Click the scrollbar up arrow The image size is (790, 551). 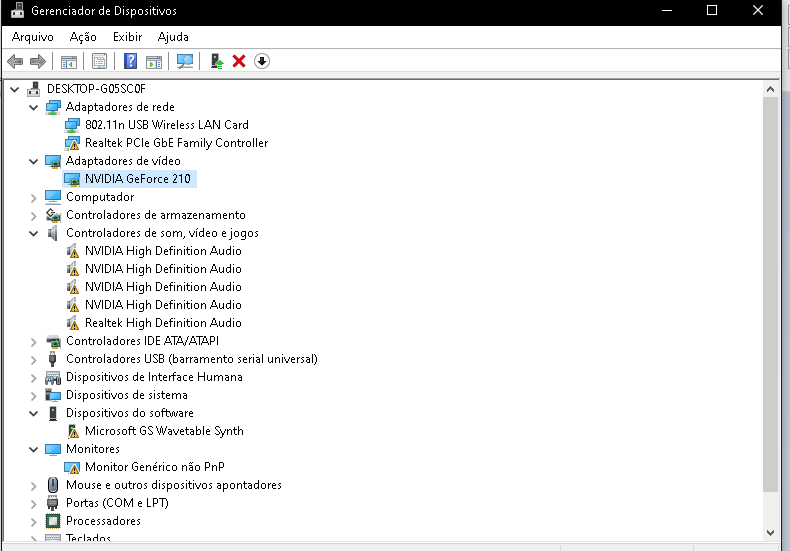click(770, 90)
